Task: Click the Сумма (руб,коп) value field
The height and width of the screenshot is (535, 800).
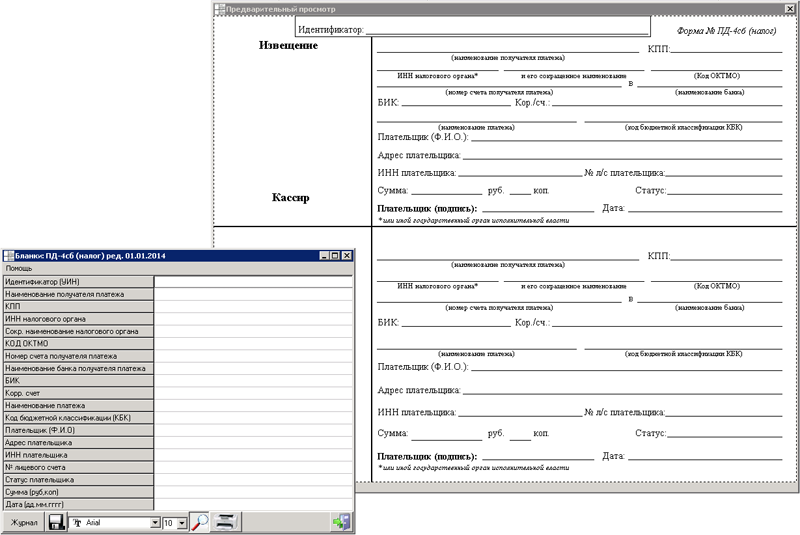Action: coord(253,492)
